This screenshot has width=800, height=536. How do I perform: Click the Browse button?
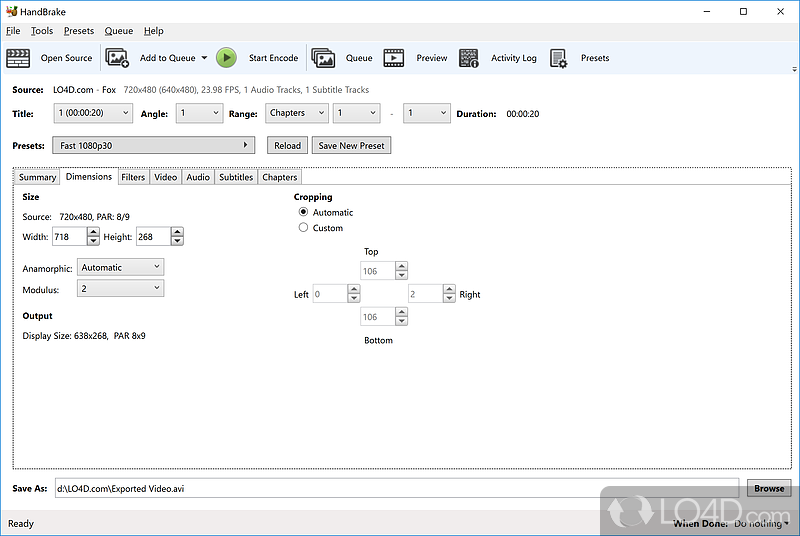pyautogui.click(x=769, y=488)
